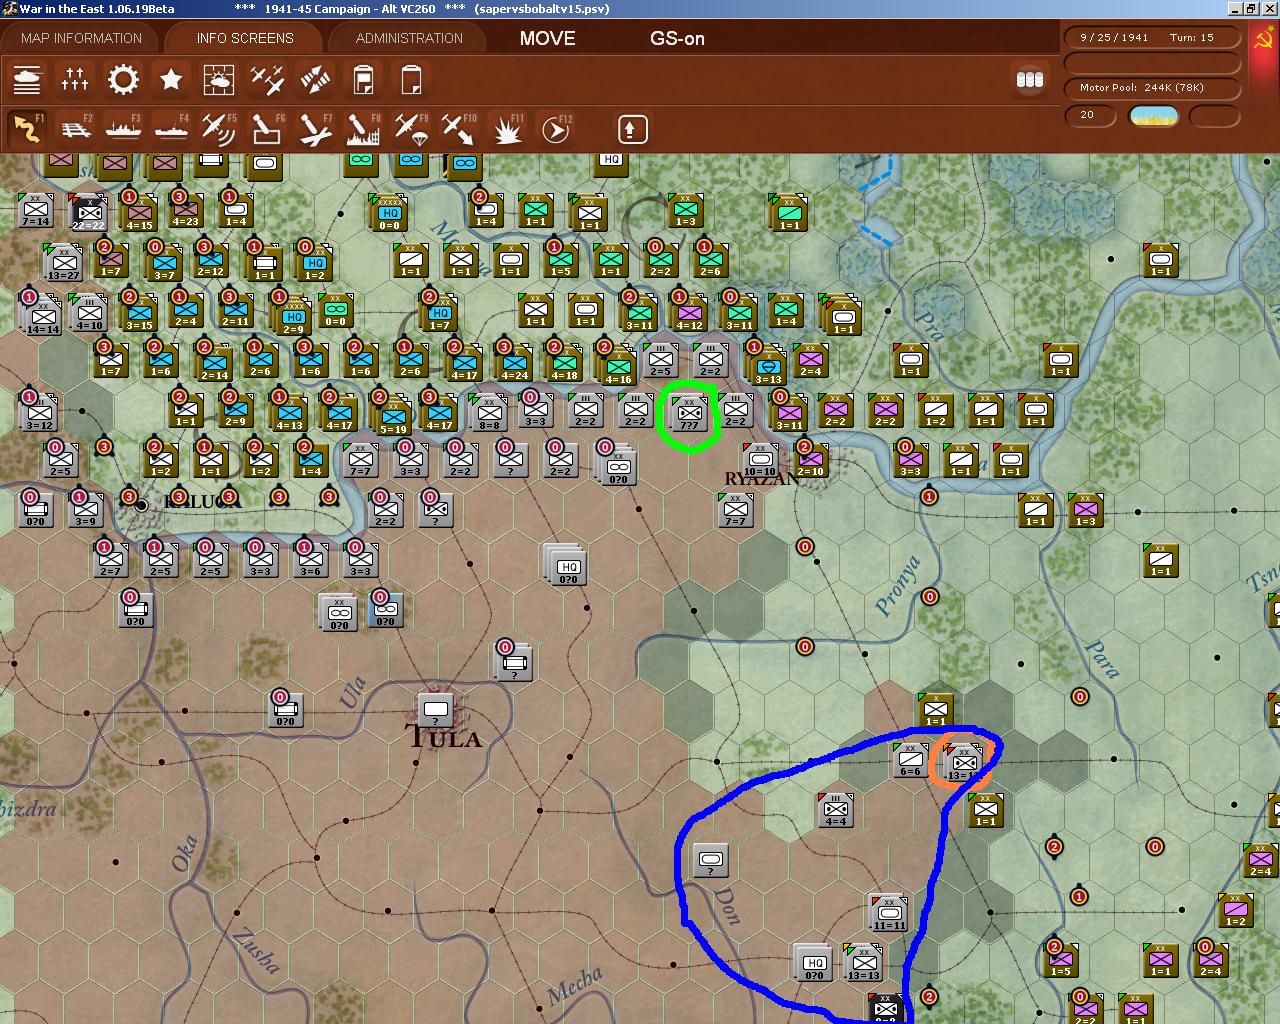Click the clear-weather sky indicator

[1153, 116]
